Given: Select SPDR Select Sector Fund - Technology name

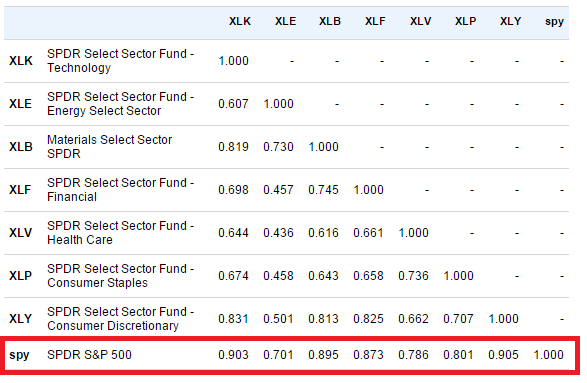Looking at the screenshot, I should click(121, 61).
